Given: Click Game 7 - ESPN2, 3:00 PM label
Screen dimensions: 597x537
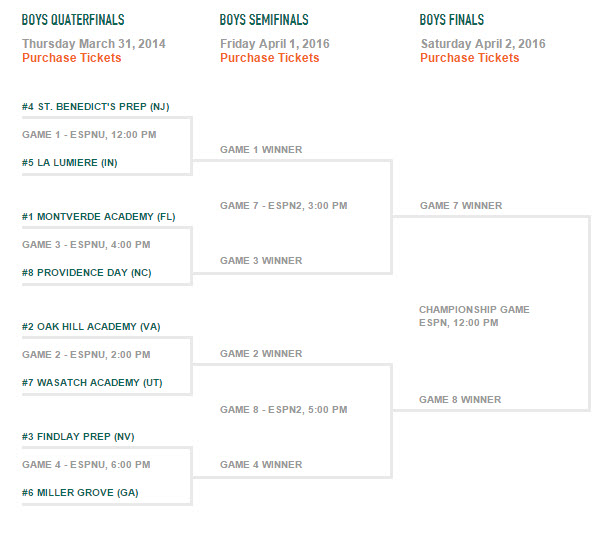Looking at the screenshot, I should click(284, 206).
